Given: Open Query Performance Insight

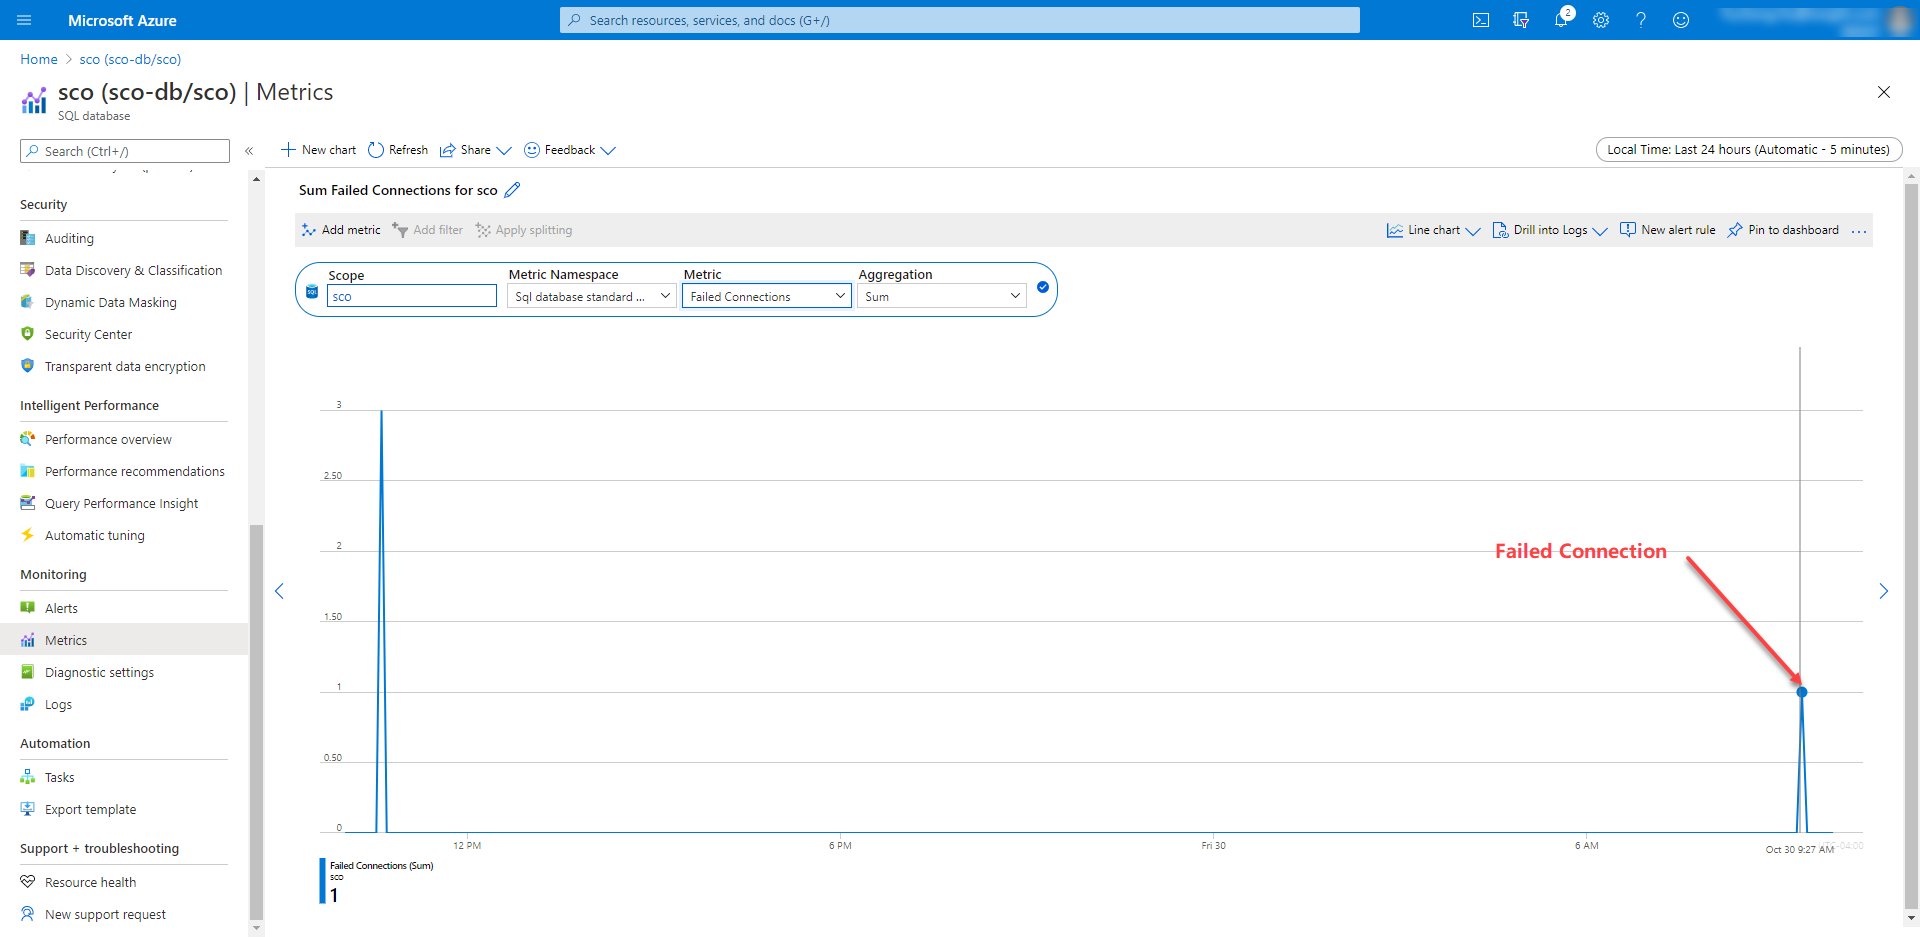Looking at the screenshot, I should [121, 503].
